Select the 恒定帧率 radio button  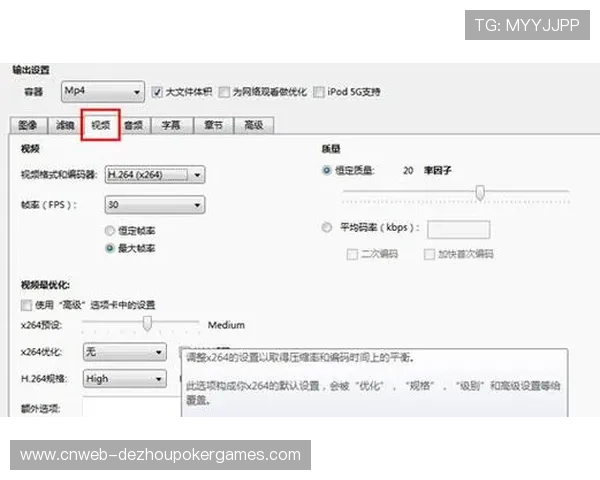(x=110, y=231)
